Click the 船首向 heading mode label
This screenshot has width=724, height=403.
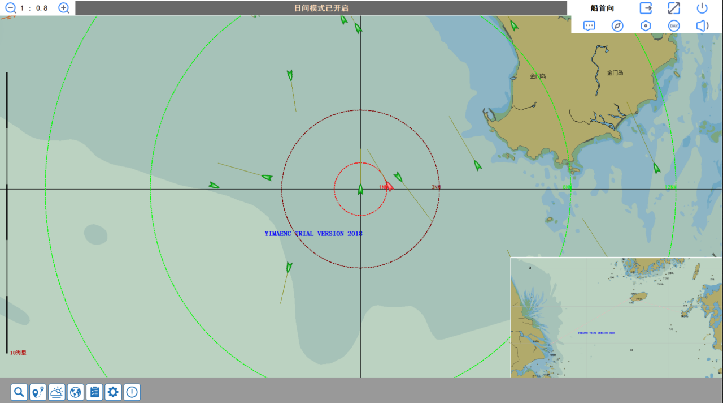(x=602, y=8)
